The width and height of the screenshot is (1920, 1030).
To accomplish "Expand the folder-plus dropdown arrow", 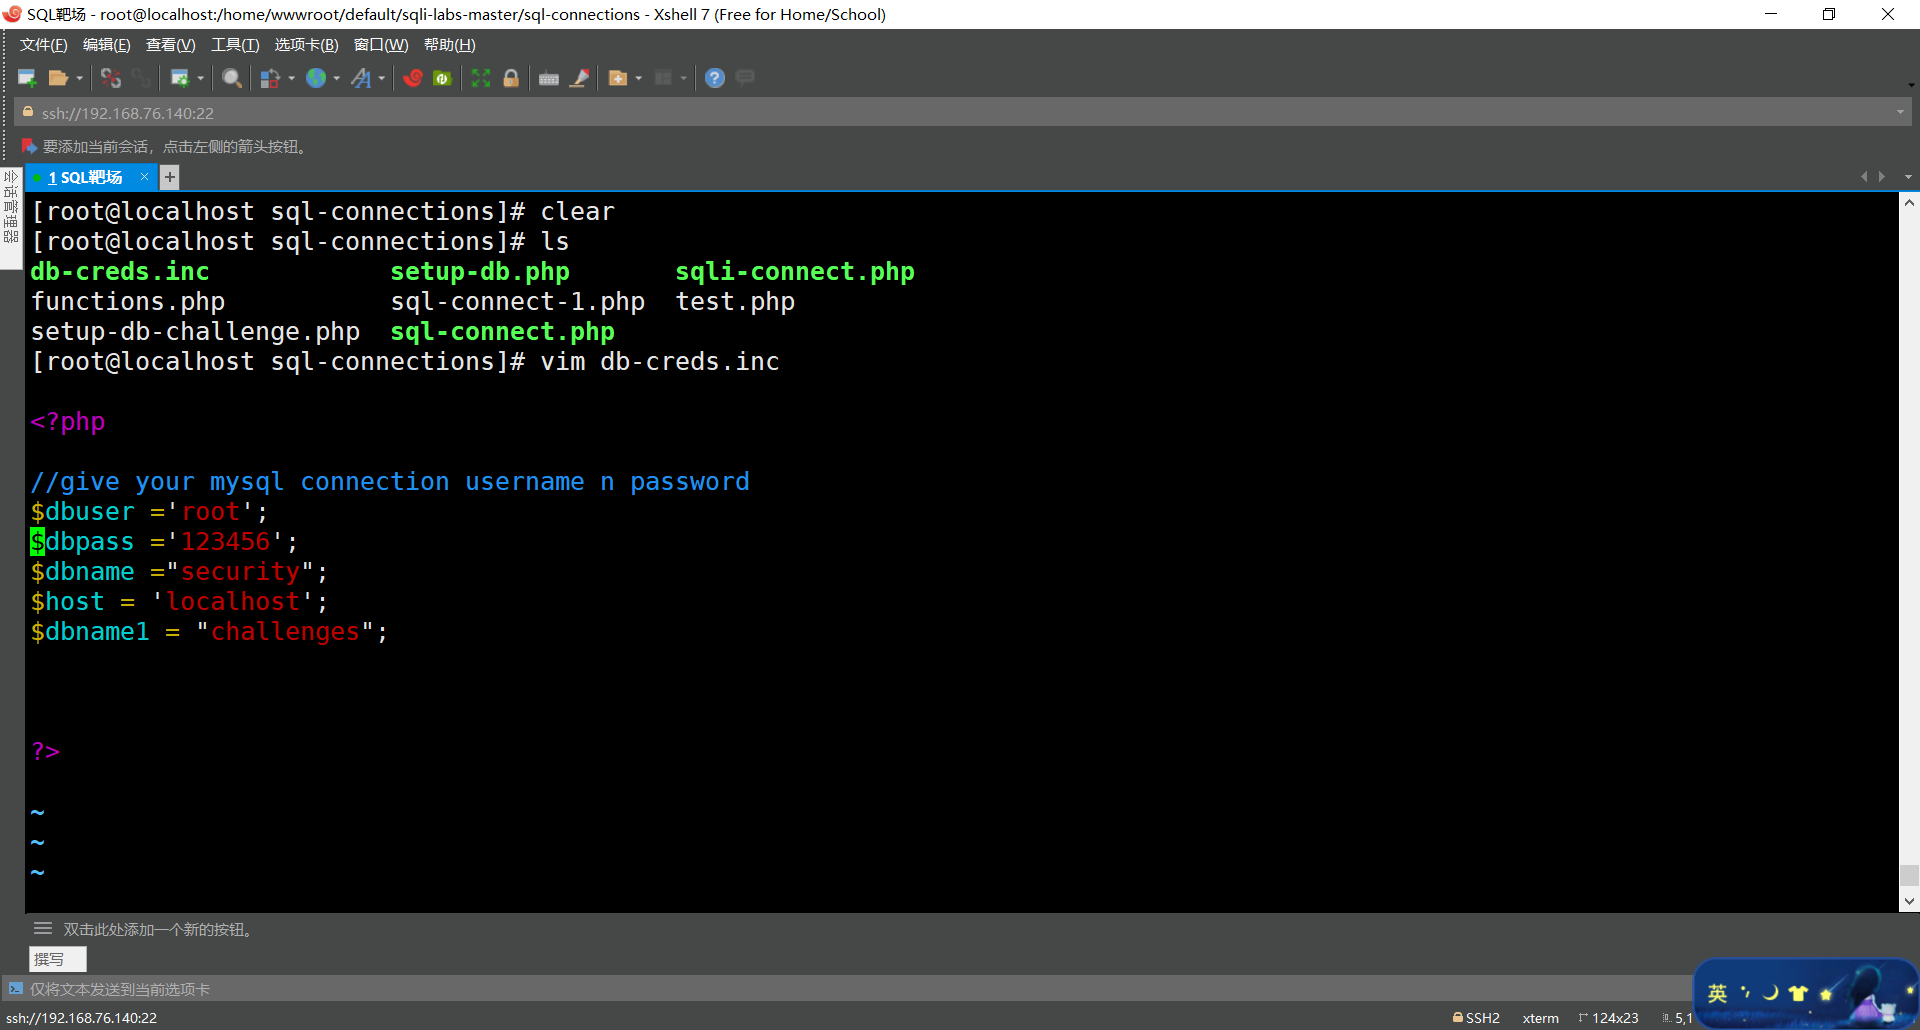I will (x=639, y=78).
